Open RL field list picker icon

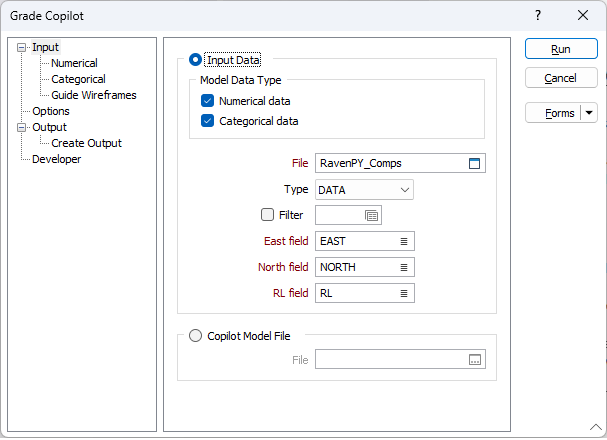404,293
